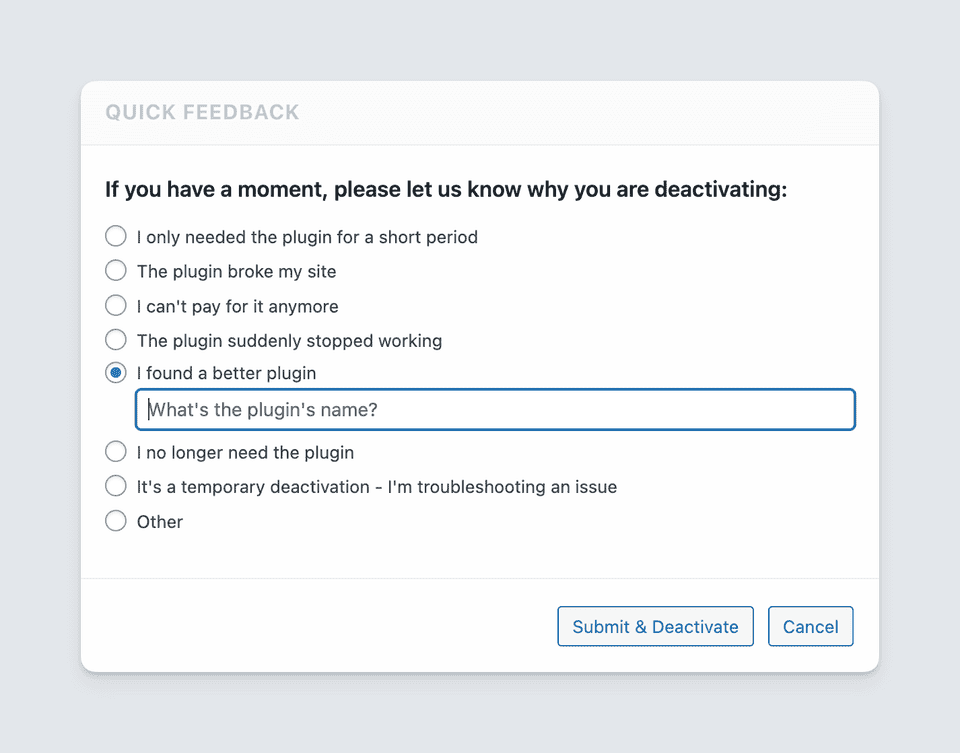Click the 'I only needed the plugin' label text
The image size is (960, 753).
(x=307, y=238)
